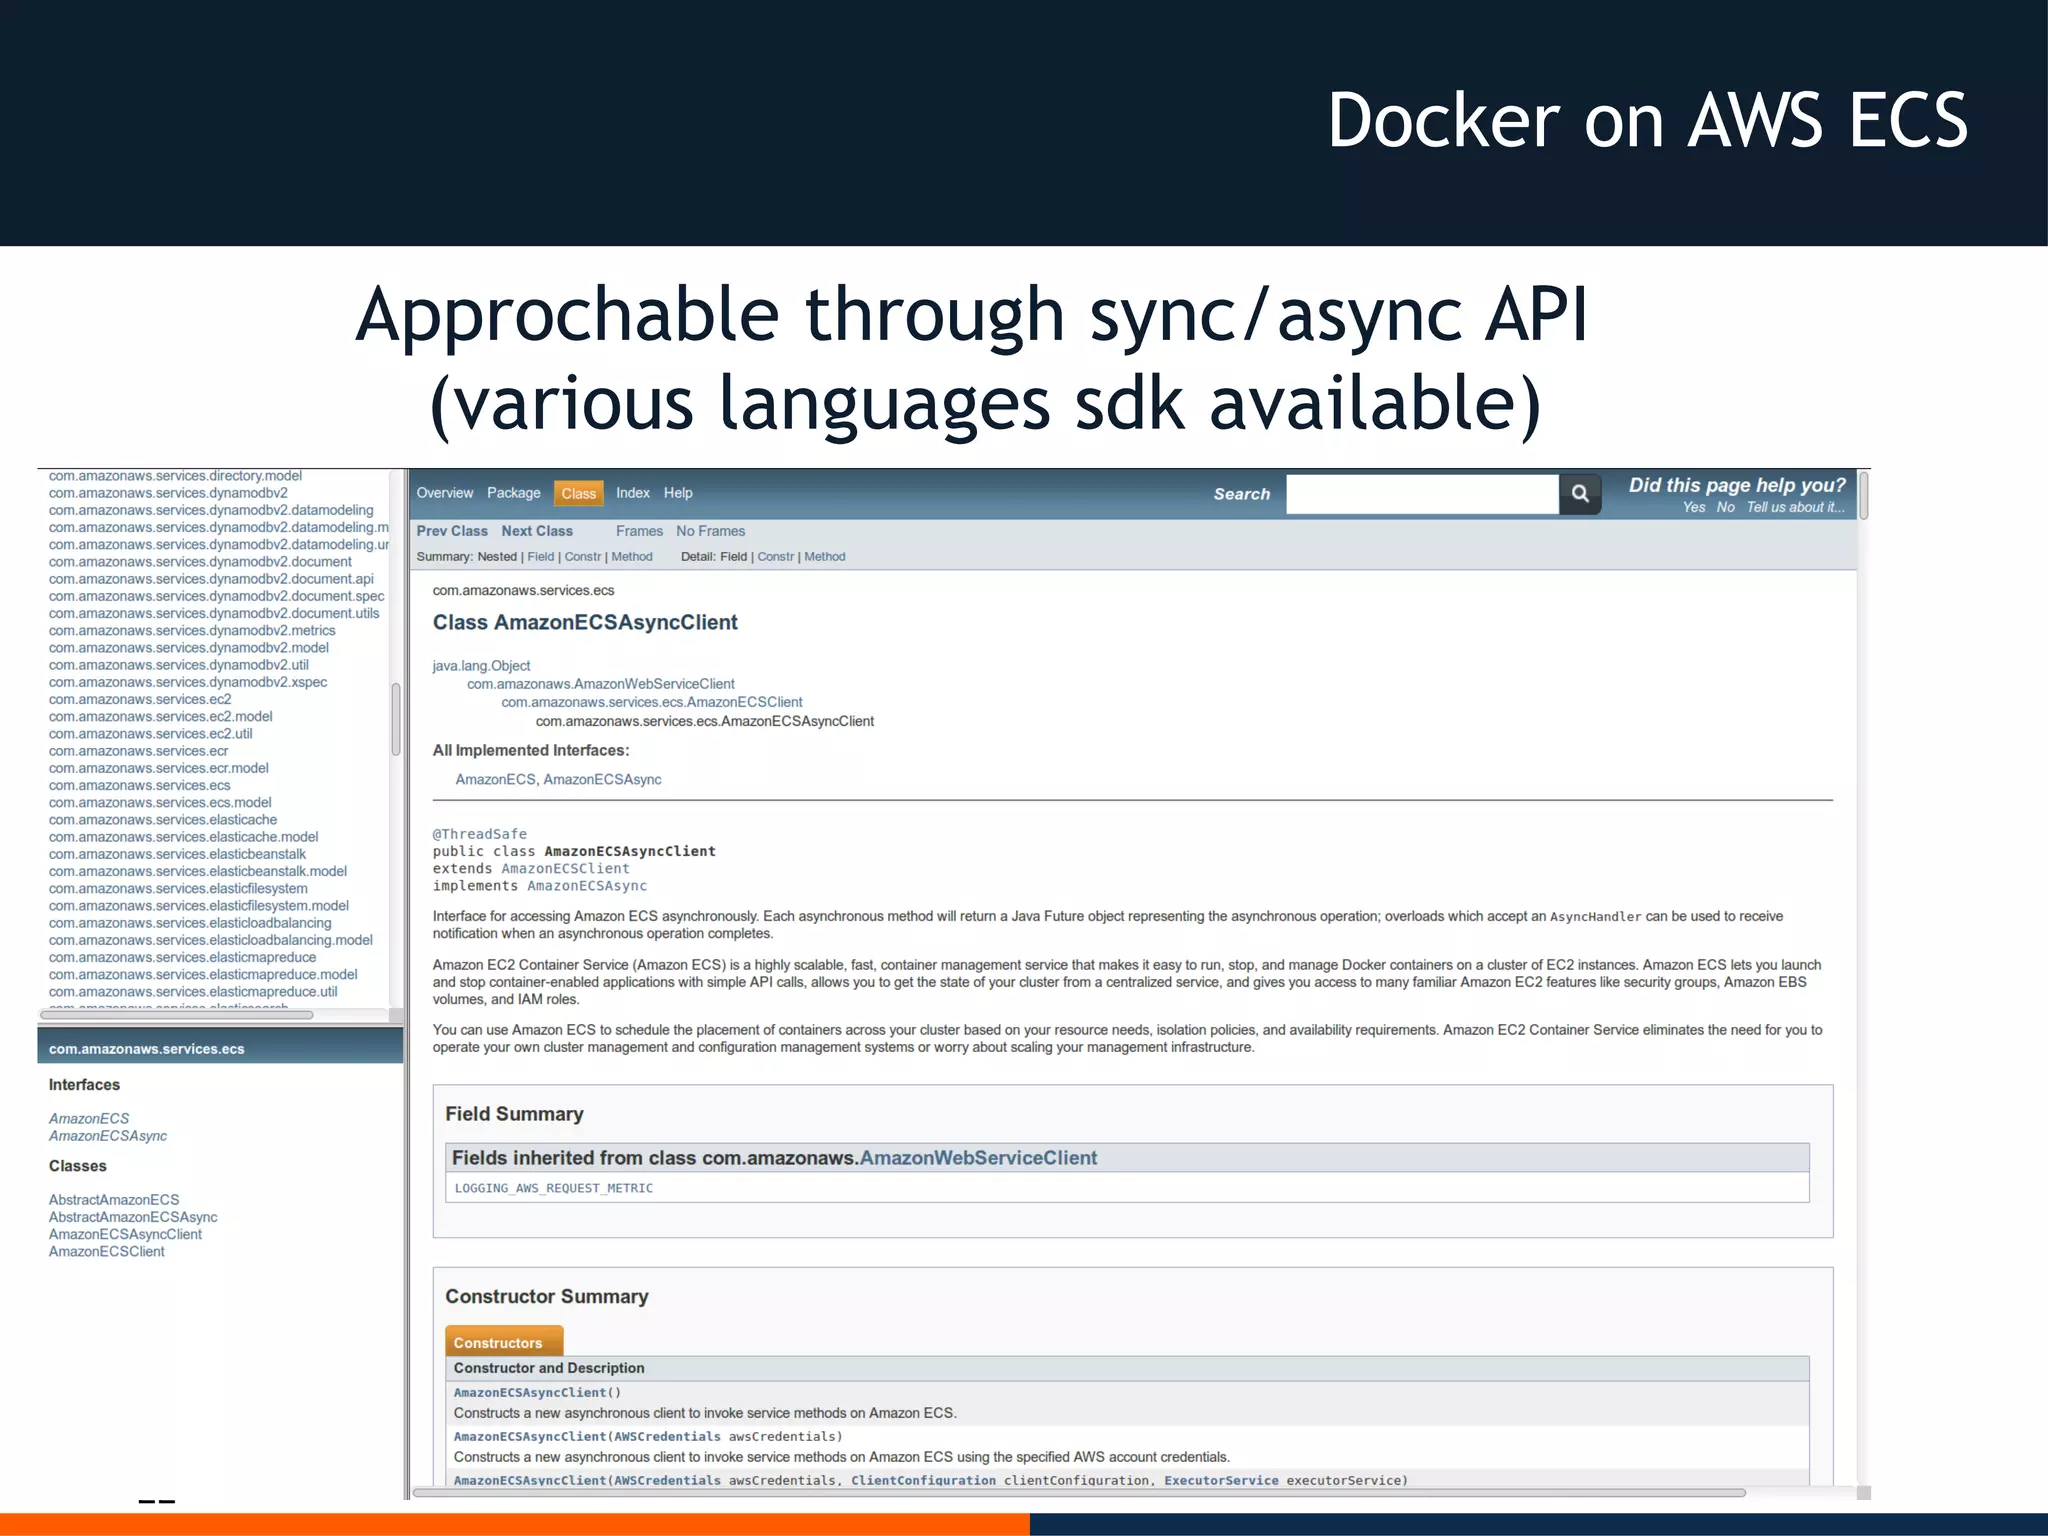Open AmazonECSAsyncClient in class list
2048x1536 pixels.
pos(125,1234)
